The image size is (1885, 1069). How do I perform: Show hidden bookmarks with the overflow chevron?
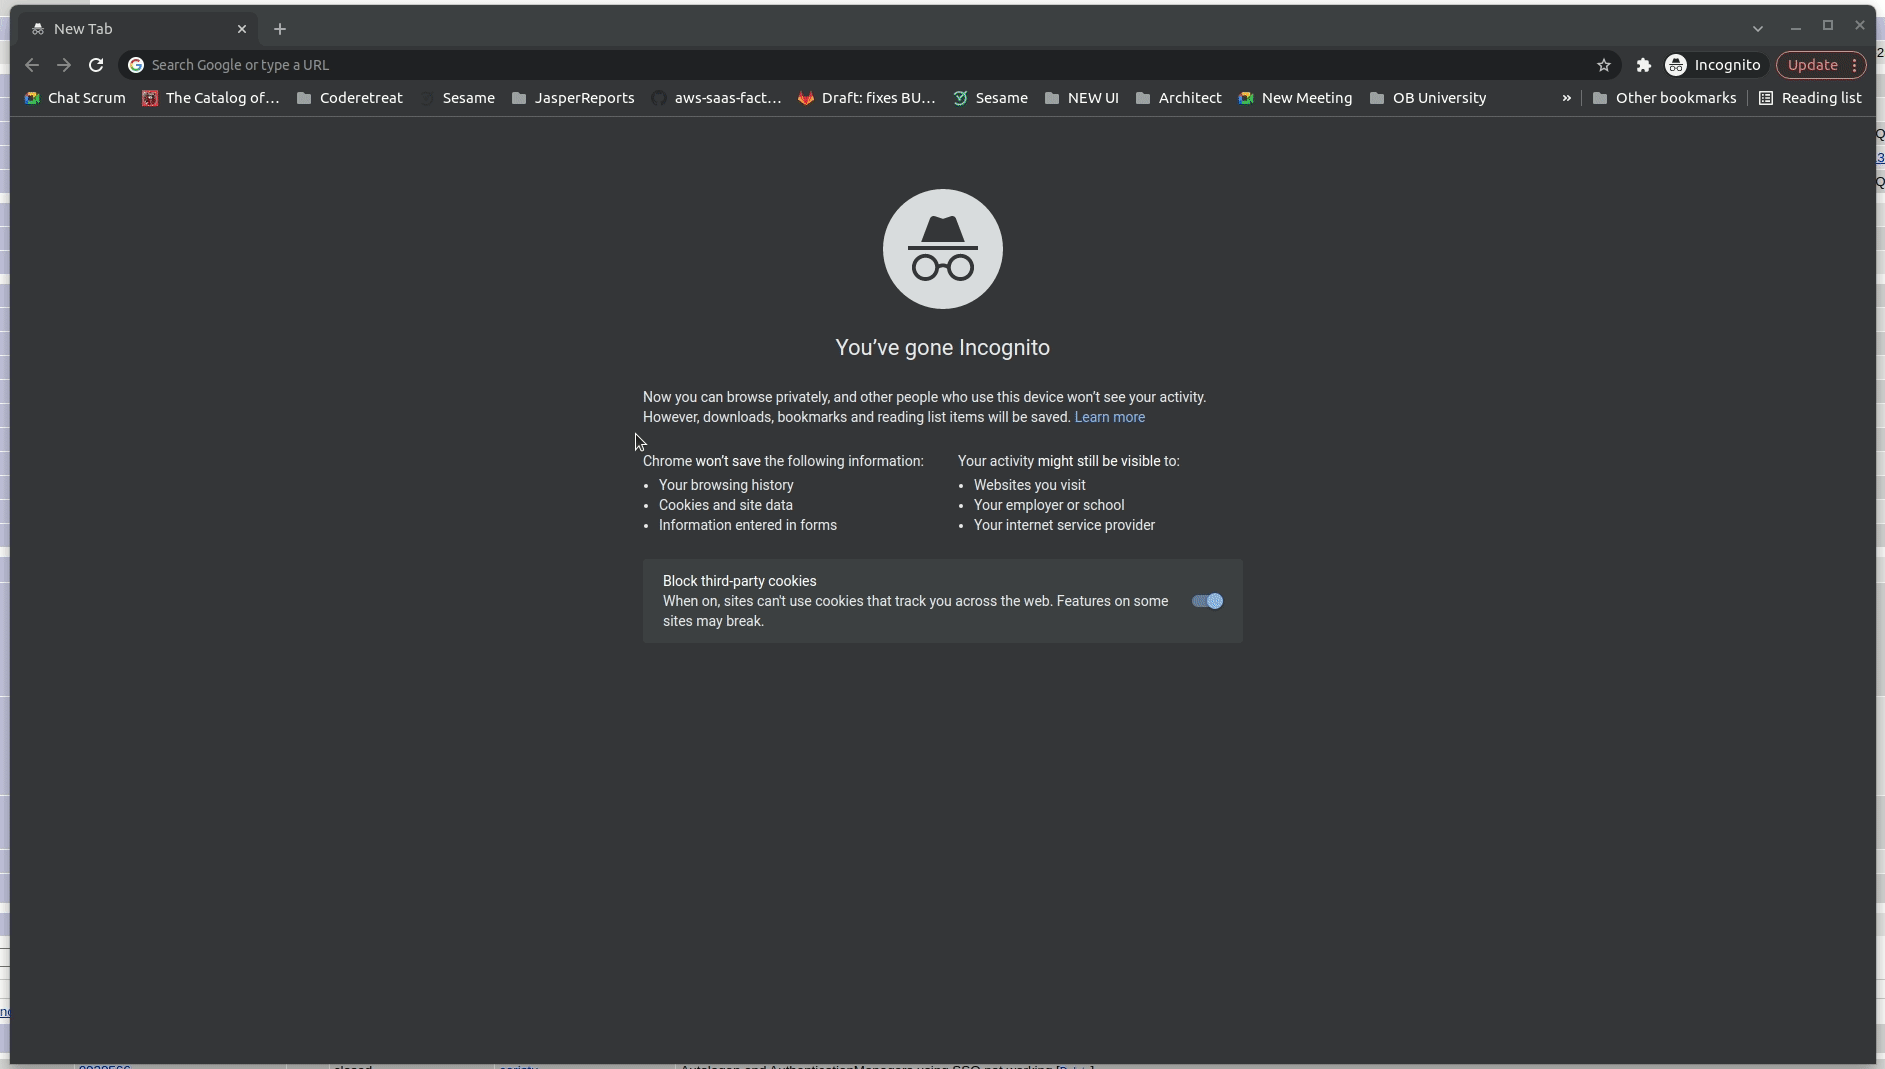[1566, 98]
